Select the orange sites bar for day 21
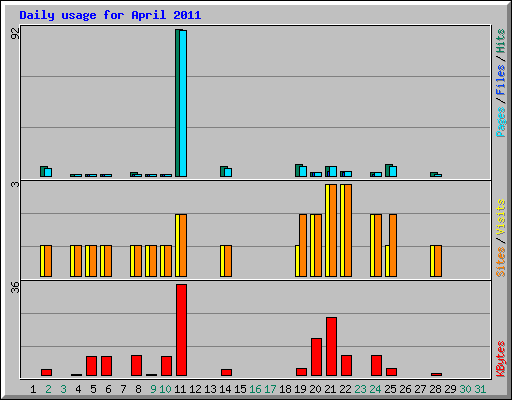 [x=333, y=230]
